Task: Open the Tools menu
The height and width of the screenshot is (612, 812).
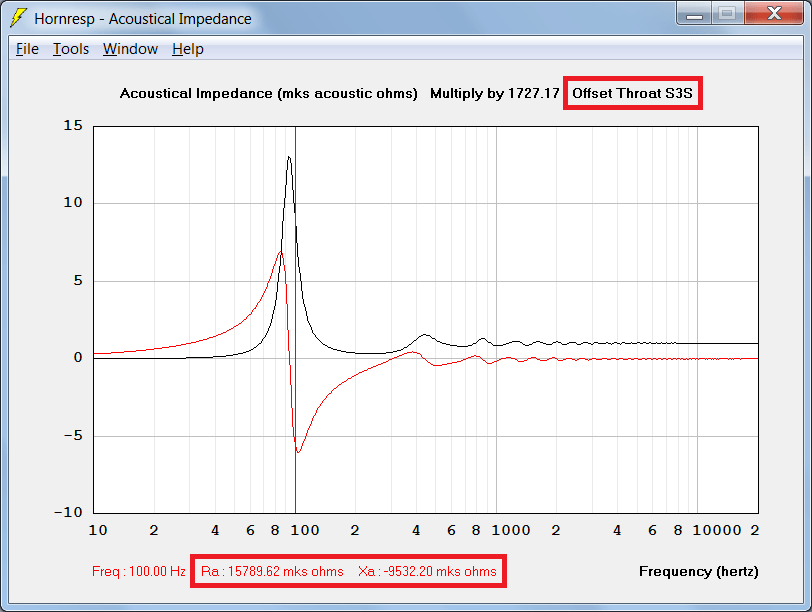Action: coord(71,49)
